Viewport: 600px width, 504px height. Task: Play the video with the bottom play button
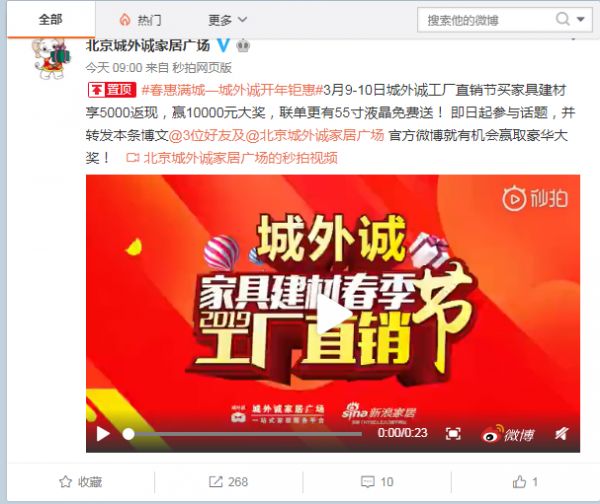coord(103,434)
